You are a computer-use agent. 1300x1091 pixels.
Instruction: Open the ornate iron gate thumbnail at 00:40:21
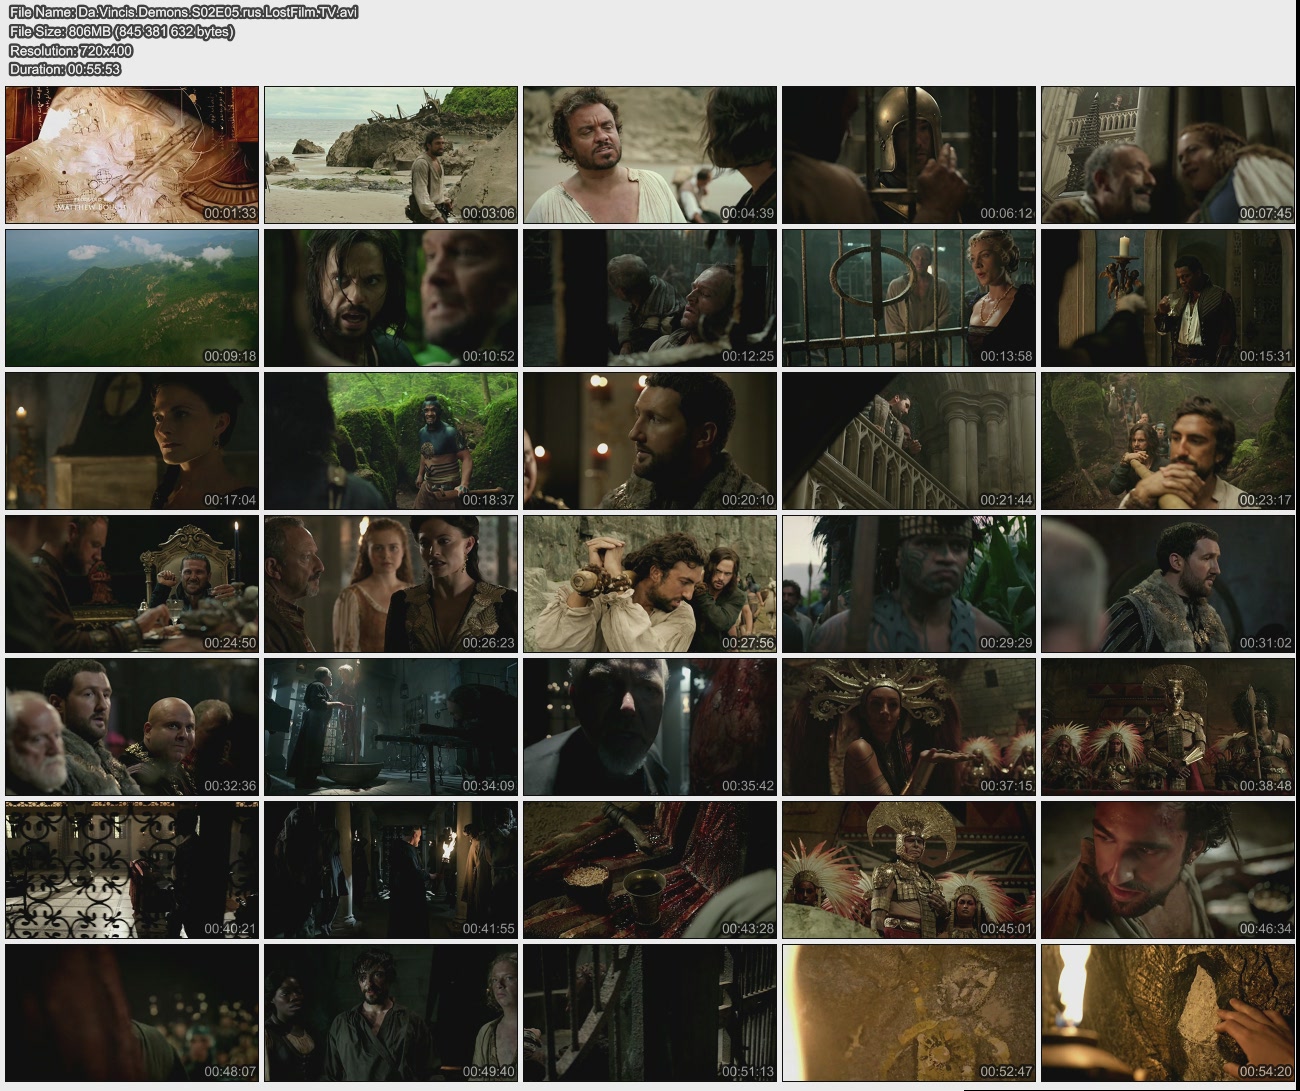pos(132,870)
